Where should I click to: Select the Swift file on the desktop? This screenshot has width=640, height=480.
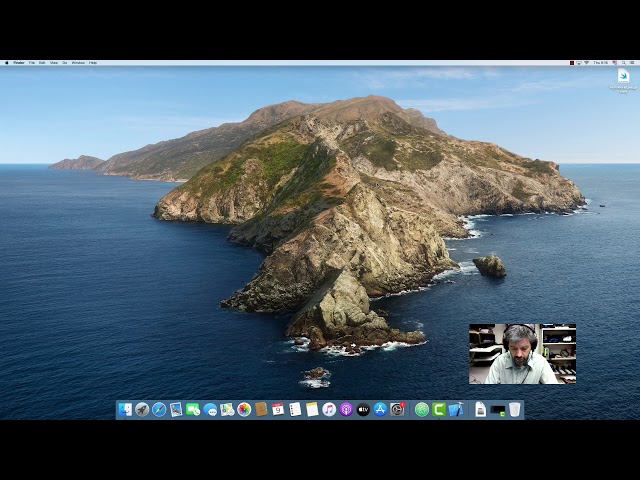click(x=623, y=80)
